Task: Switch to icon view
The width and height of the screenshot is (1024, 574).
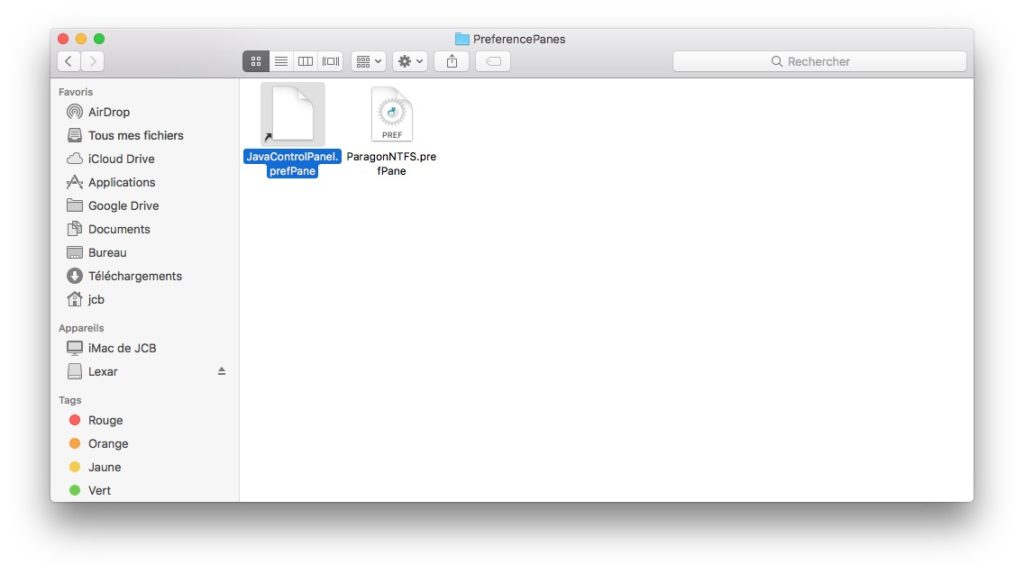Action: (255, 61)
